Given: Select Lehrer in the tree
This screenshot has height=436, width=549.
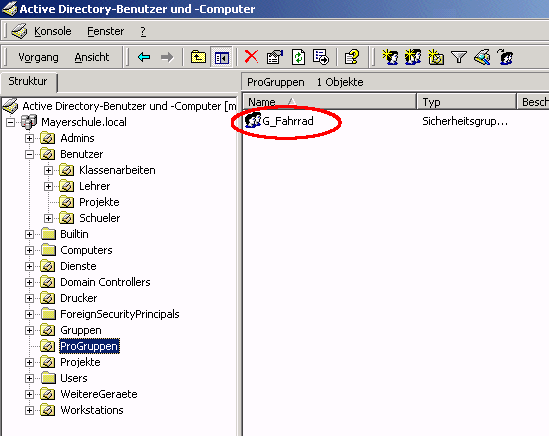Looking at the screenshot, I should pyautogui.click(x=95, y=186).
